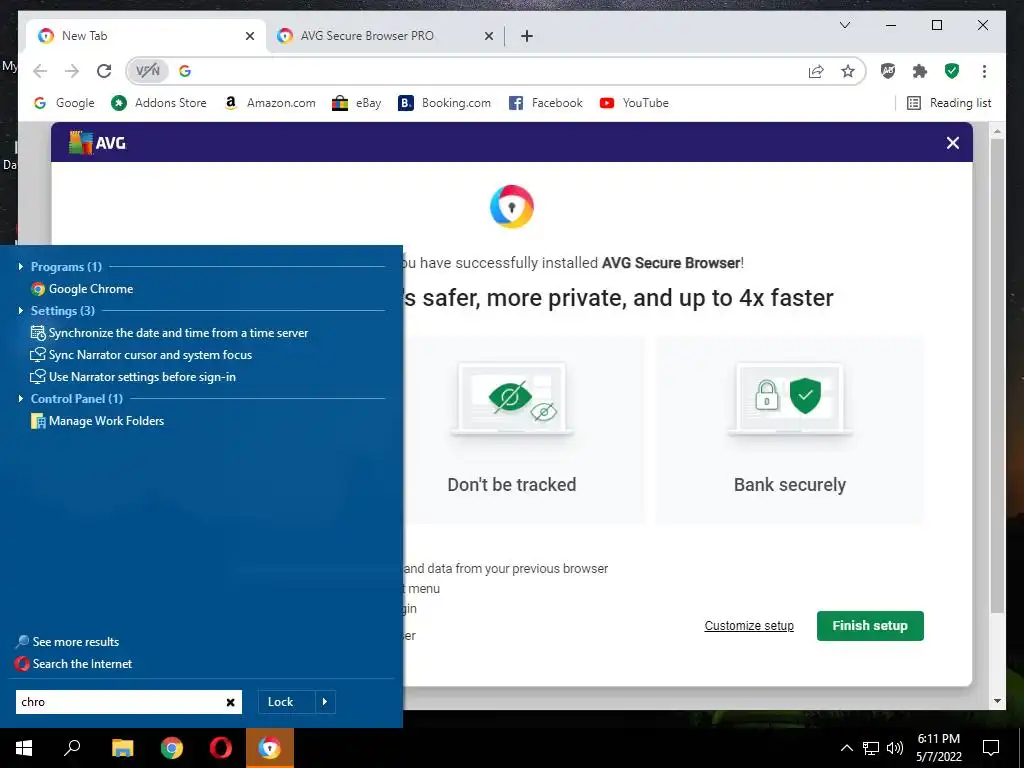The width and height of the screenshot is (1024, 768).
Task: Open Use Narrator settings before sign-in
Action: pos(133,377)
